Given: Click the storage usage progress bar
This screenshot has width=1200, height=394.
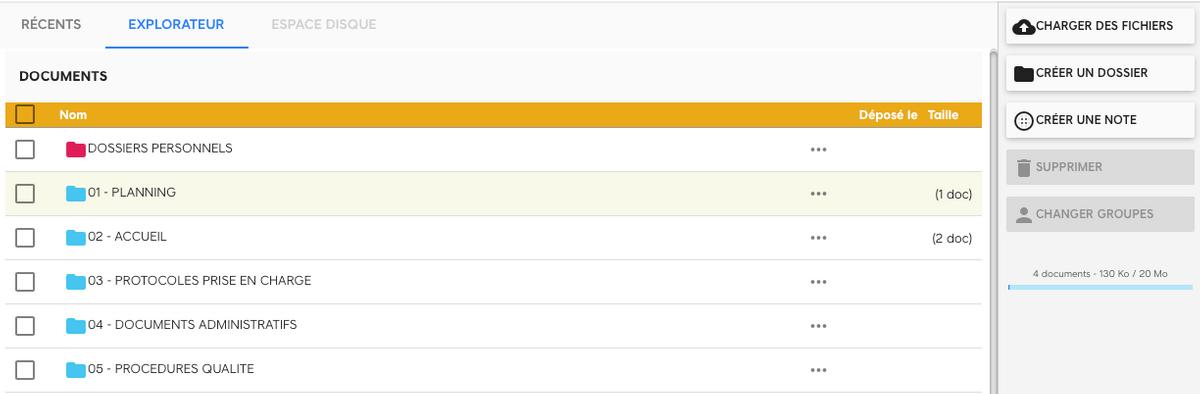Looking at the screenshot, I should [1098, 287].
